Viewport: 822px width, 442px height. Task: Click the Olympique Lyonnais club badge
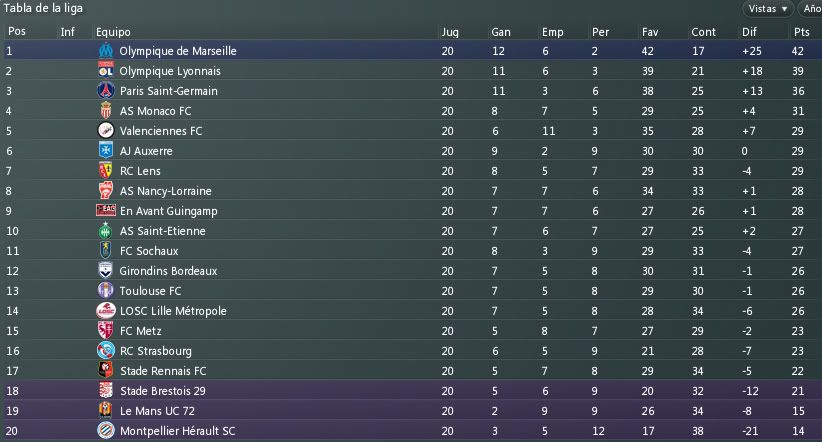click(x=105, y=71)
